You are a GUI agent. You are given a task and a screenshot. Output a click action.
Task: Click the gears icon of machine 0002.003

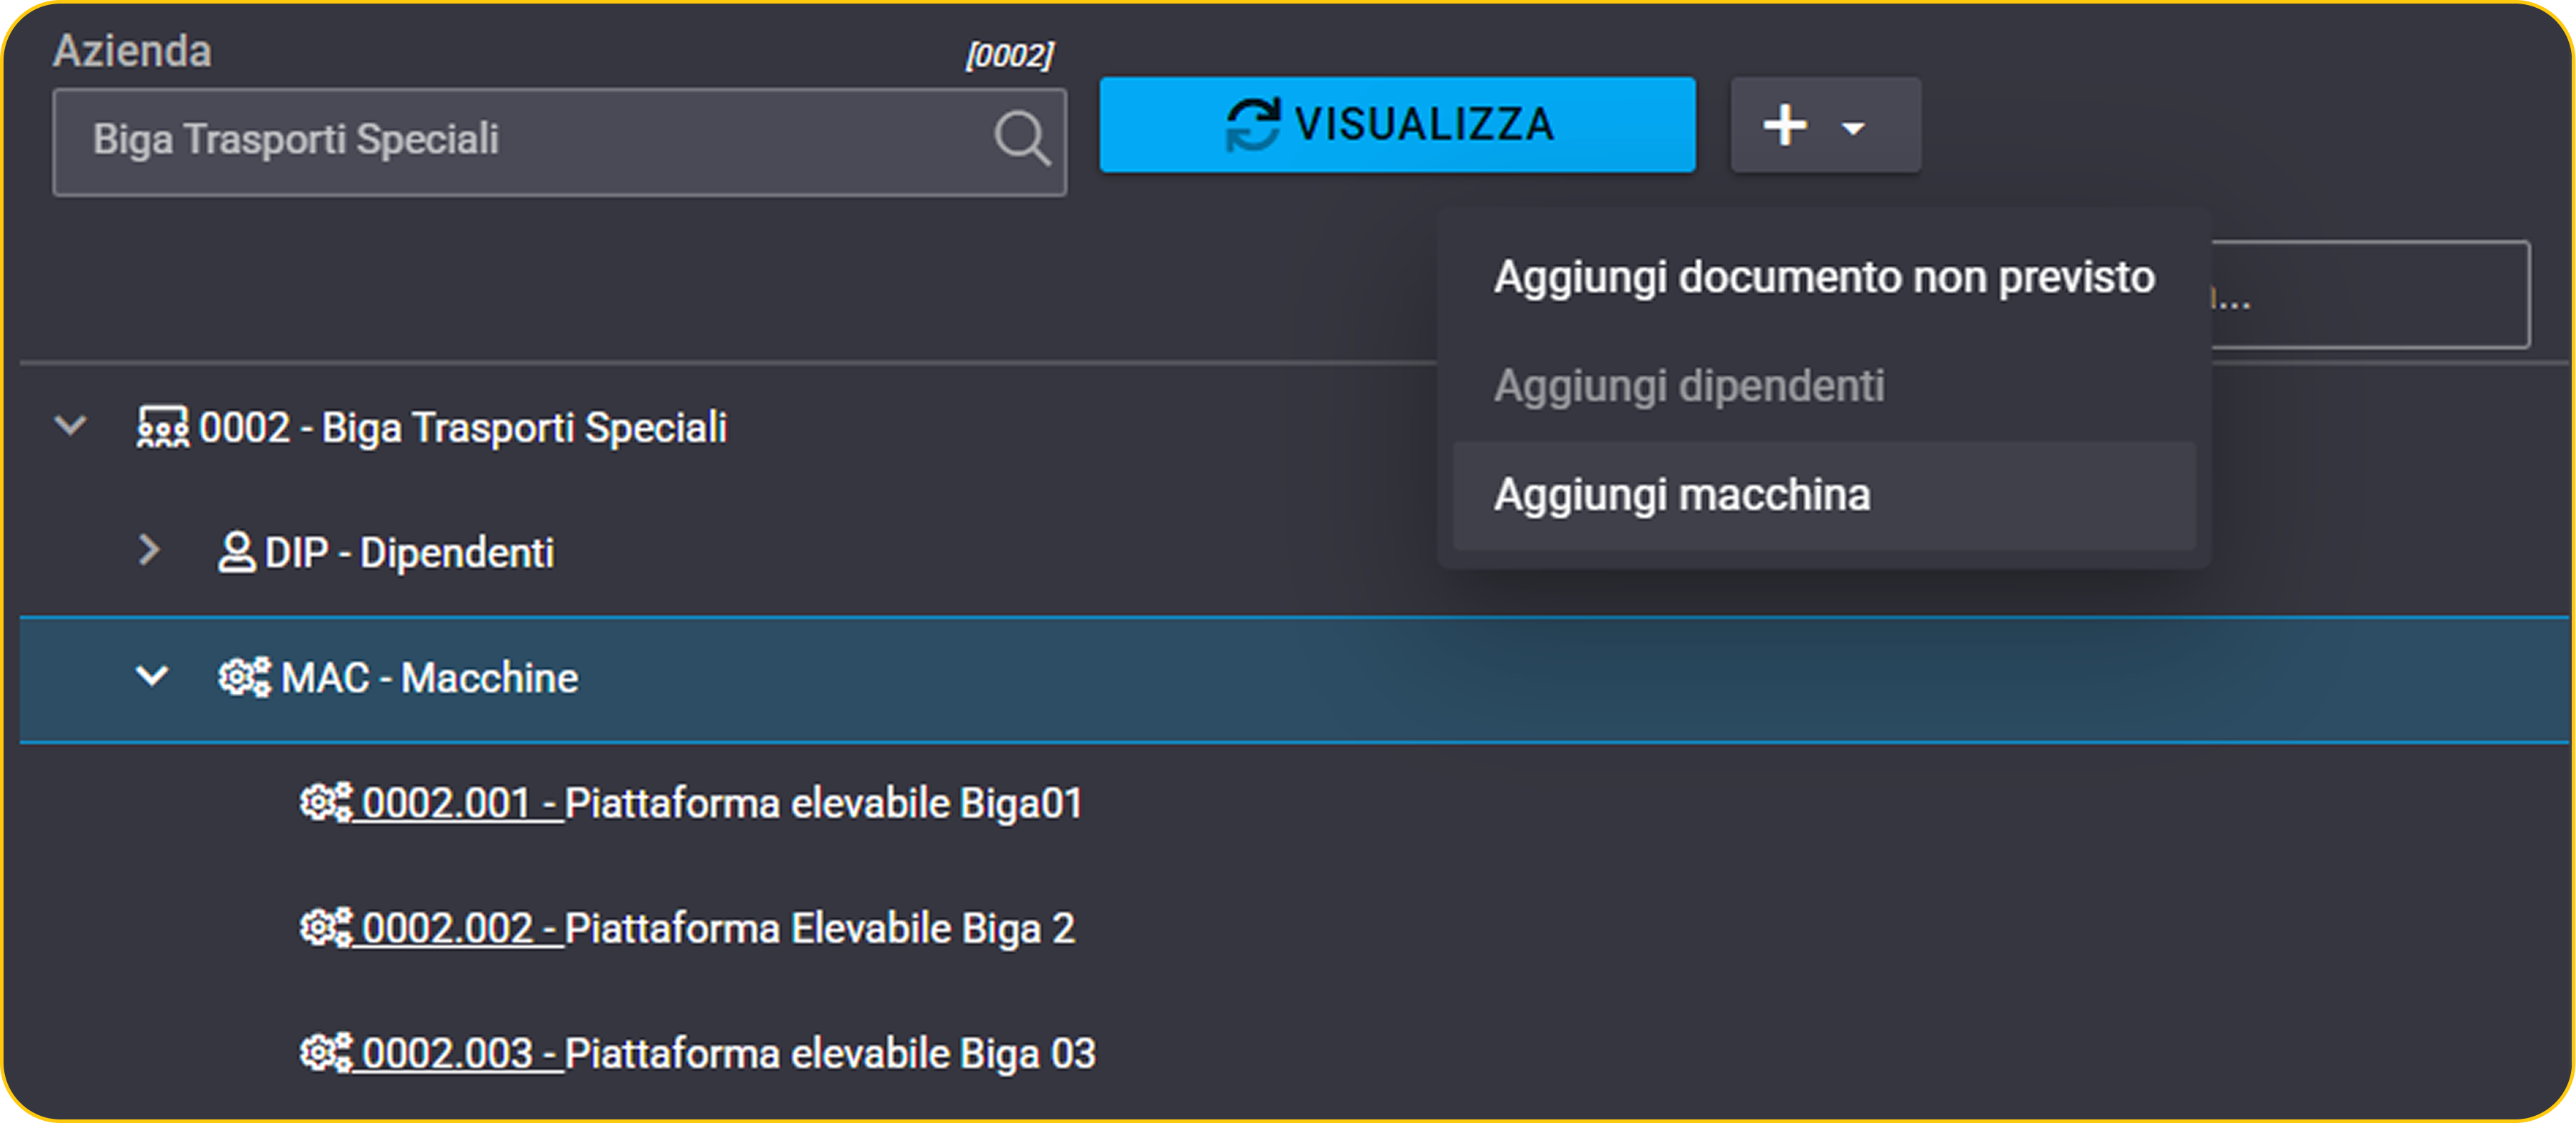pyautogui.click(x=326, y=1052)
